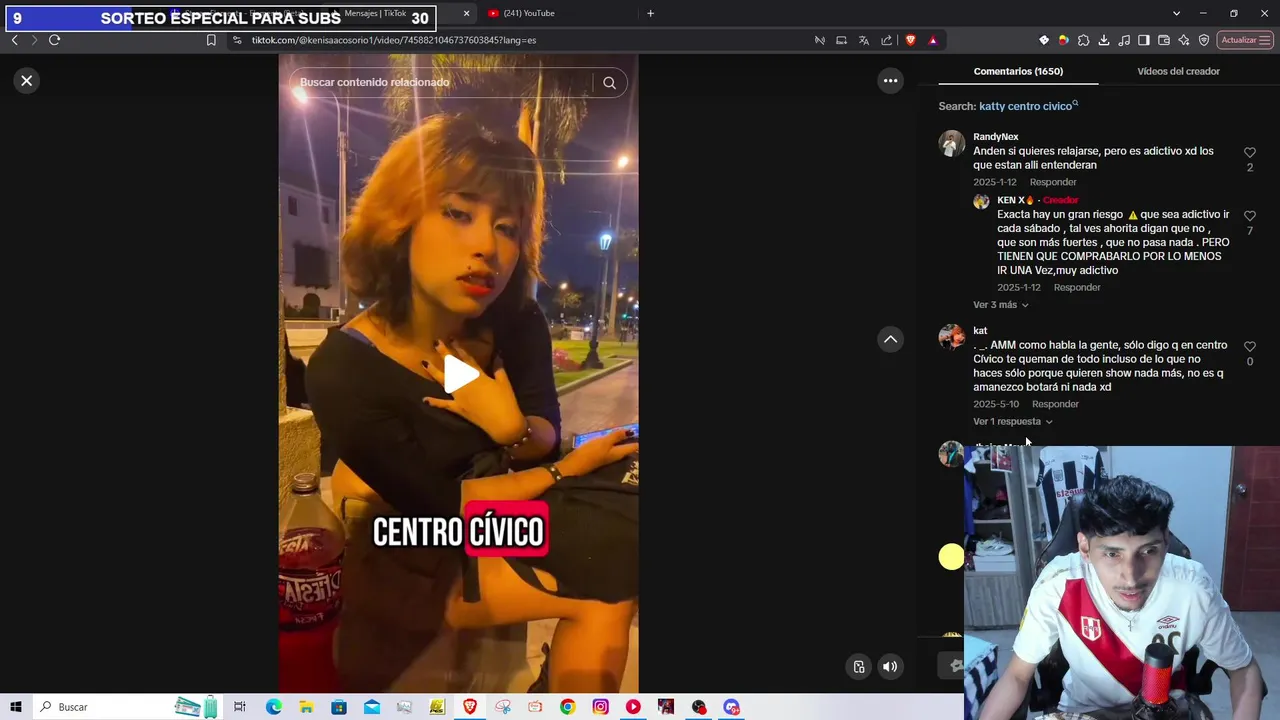Open the Windows Start menu
This screenshot has width=1280, height=720.
point(16,707)
